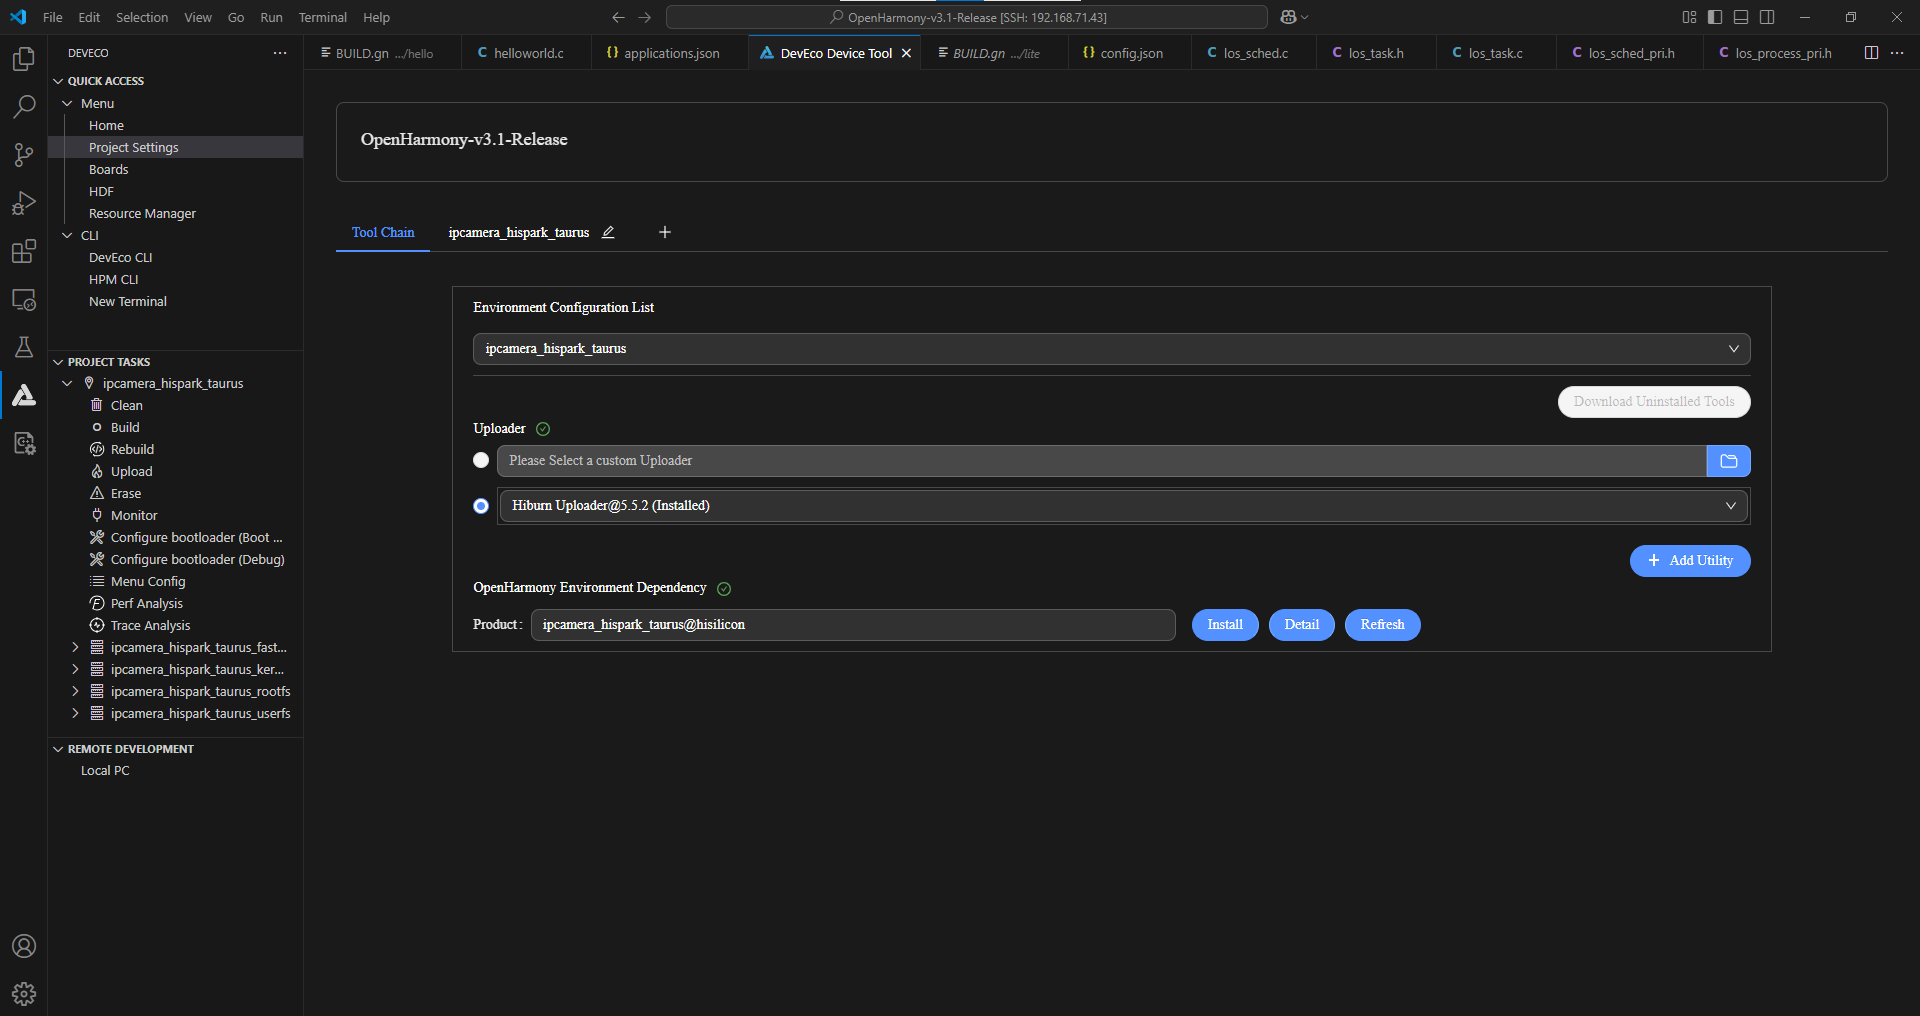The height and width of the screenshot is (1016, 1920).
Task: Close the DevEco Device Tool tab
Action: [x=906, y=53]
